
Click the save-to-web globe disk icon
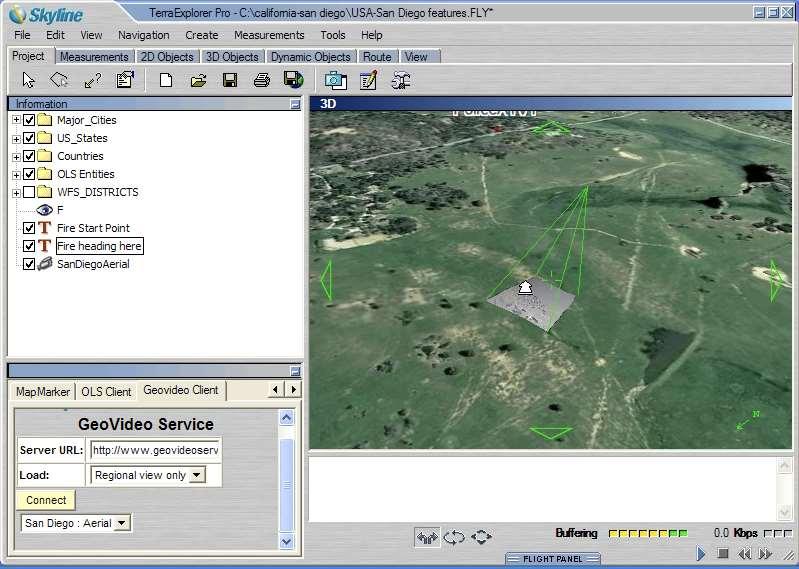pyautogui.click(x=294, y=79)
